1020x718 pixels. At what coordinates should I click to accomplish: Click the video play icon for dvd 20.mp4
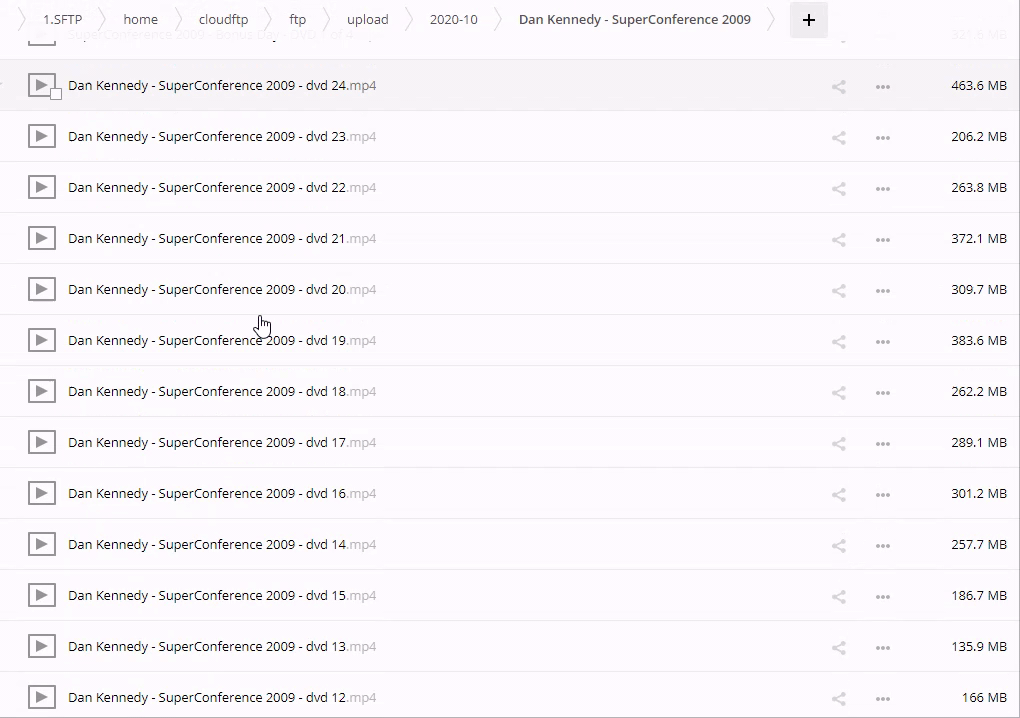coord(41,289)
